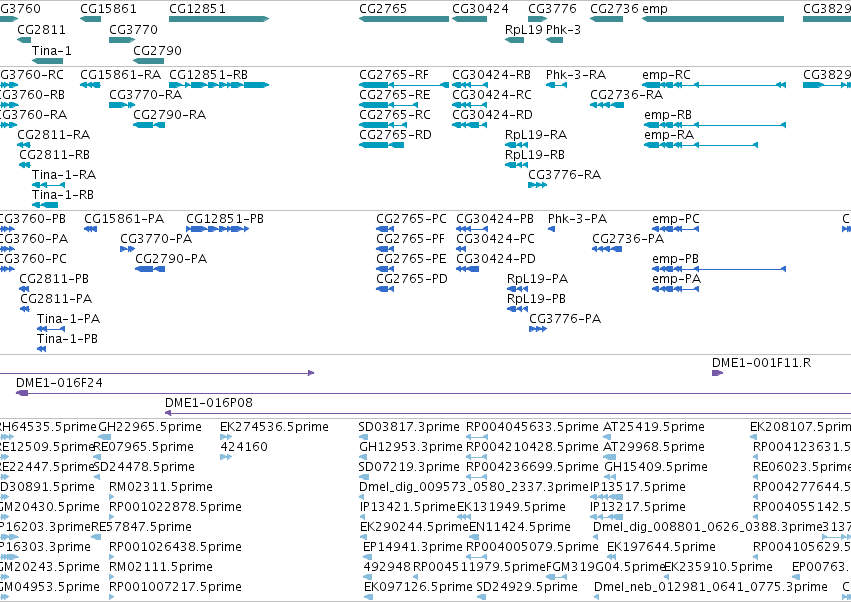The width and height of the screenshot is (851, 602).
Task: Click the CG12851-RB transcript label
Action: [208, 74]
